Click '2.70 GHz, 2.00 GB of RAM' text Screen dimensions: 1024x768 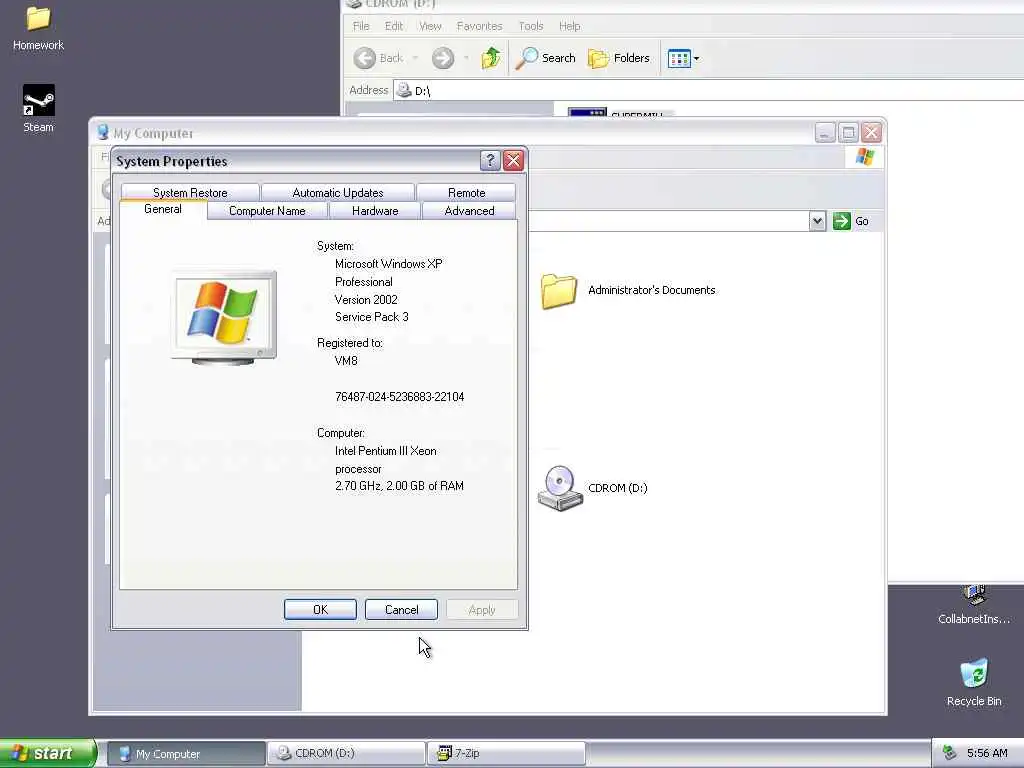point(399,486)
